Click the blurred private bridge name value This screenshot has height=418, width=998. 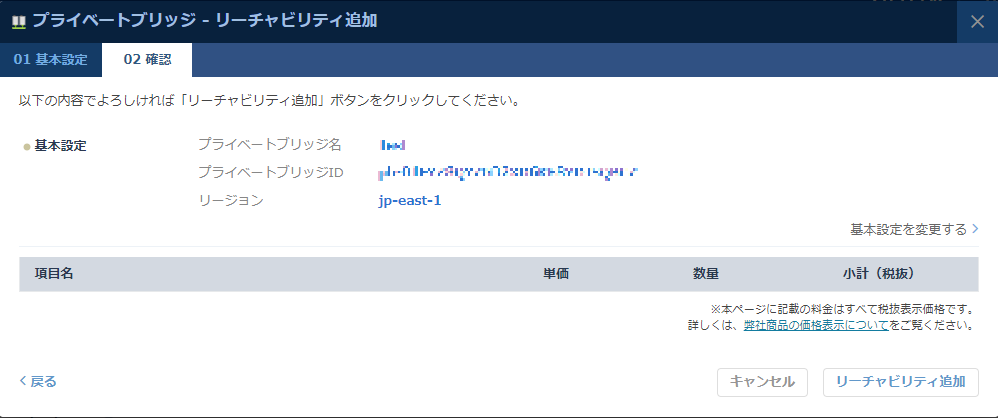click(392, 145)
